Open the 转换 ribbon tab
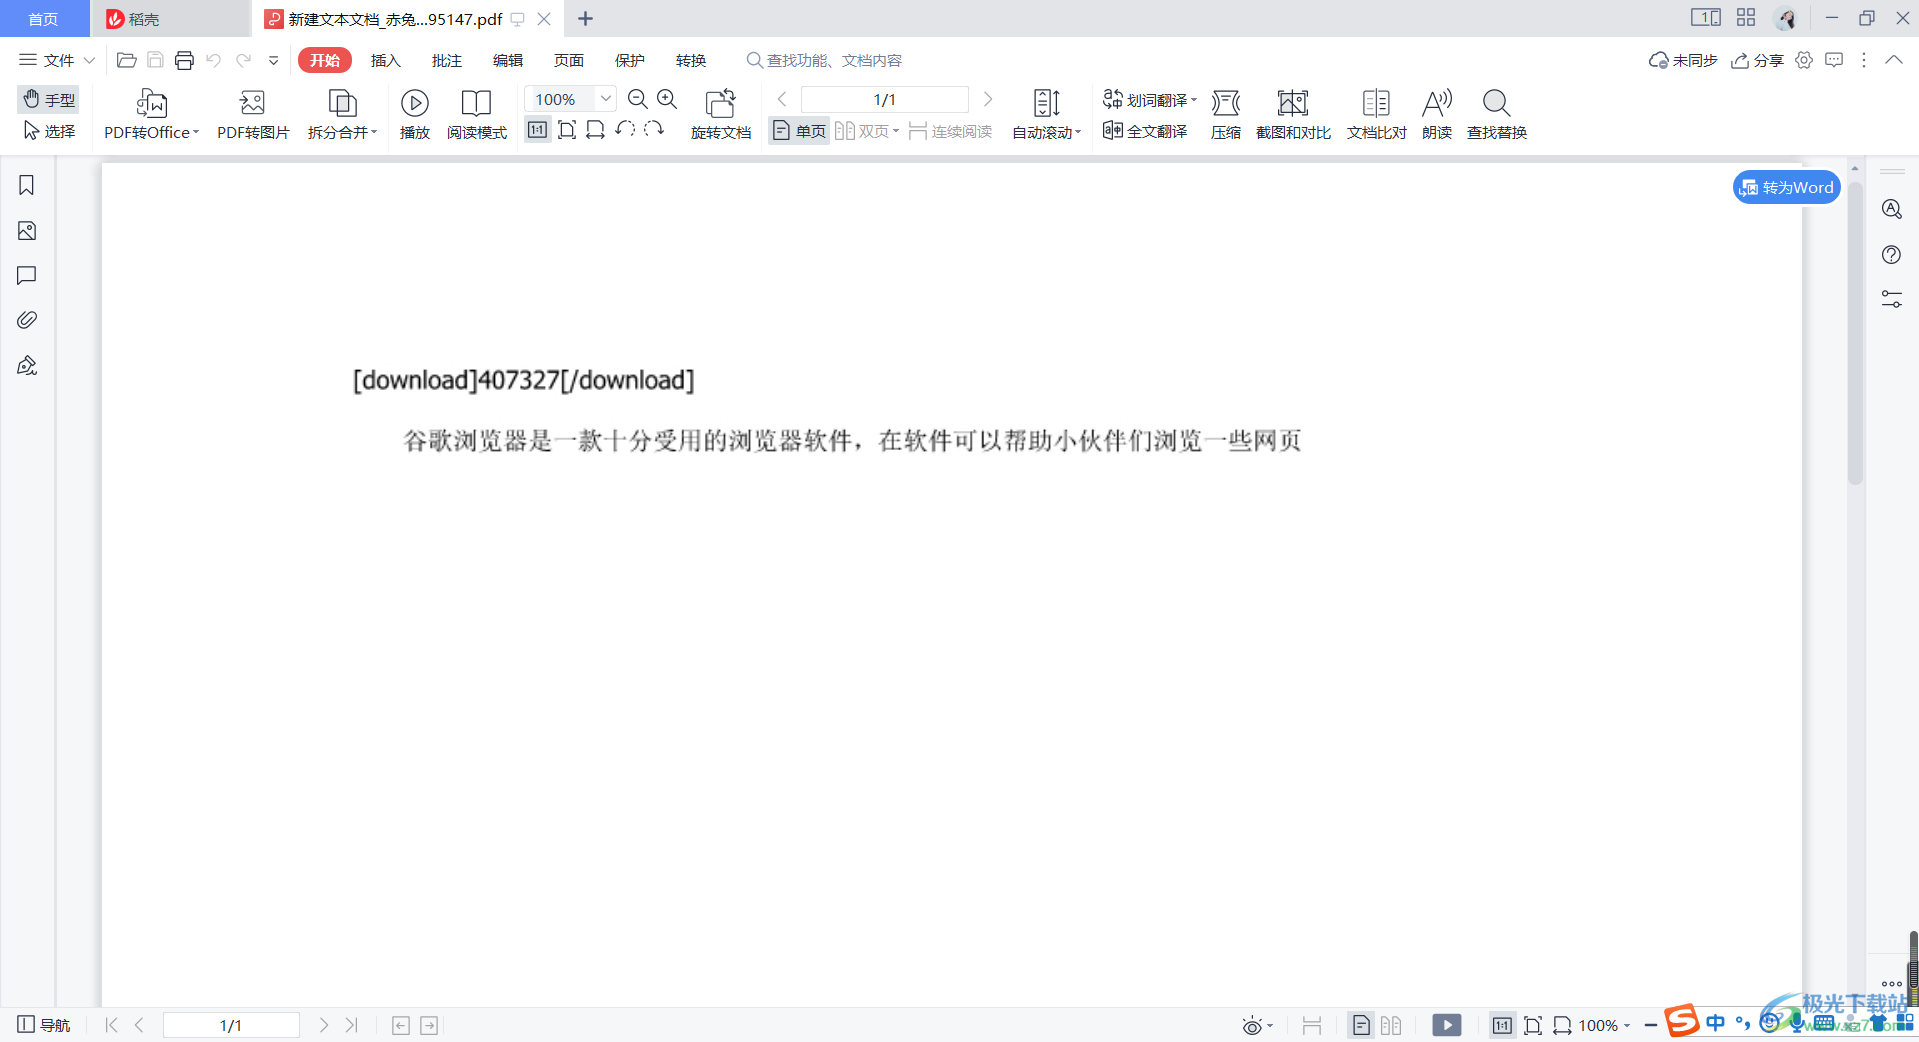1919x1042 pixels. (691, 60)
